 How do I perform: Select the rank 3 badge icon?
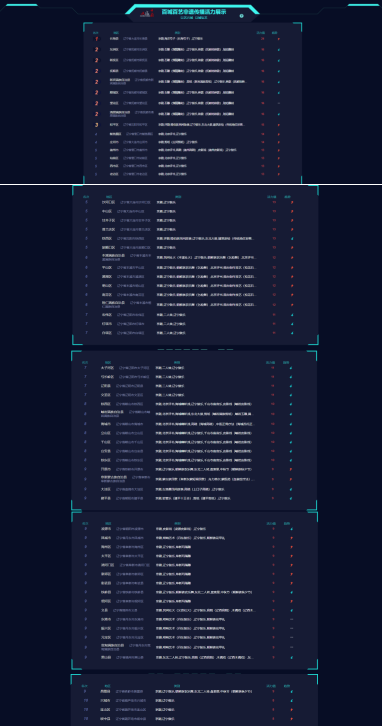pyautogui.click(x=96, y=125)
